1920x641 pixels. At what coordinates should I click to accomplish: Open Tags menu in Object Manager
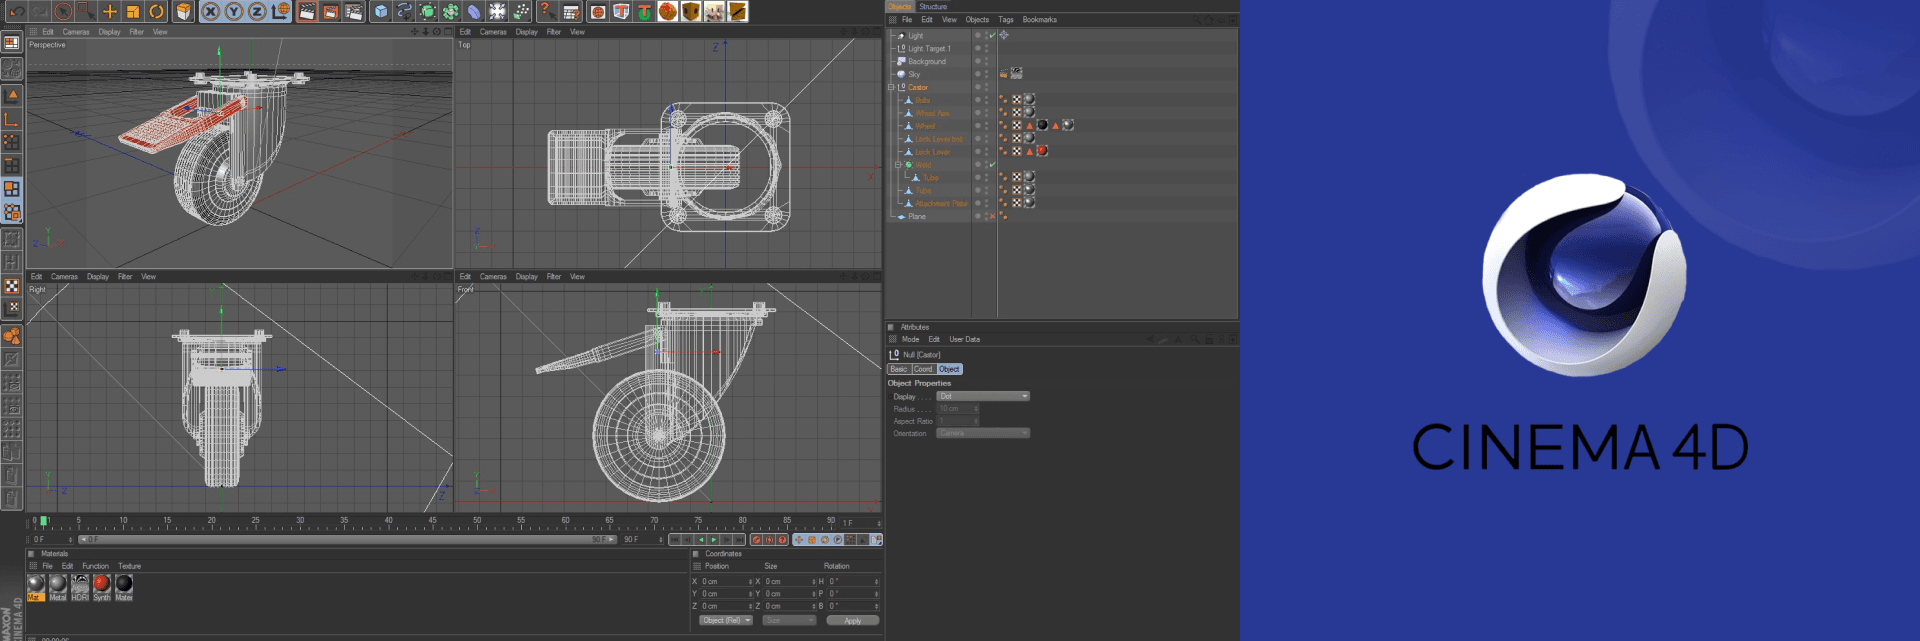[1006, 20]
